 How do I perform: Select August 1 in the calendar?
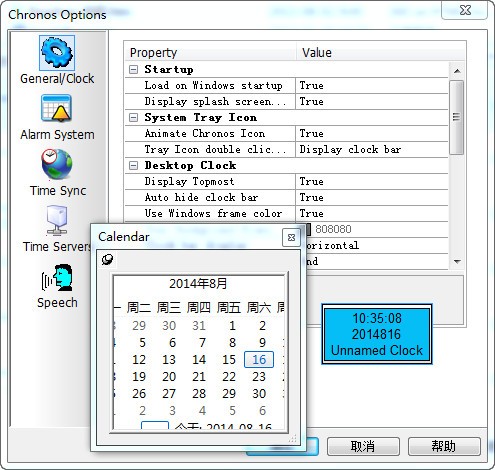[x=232, y=326]
